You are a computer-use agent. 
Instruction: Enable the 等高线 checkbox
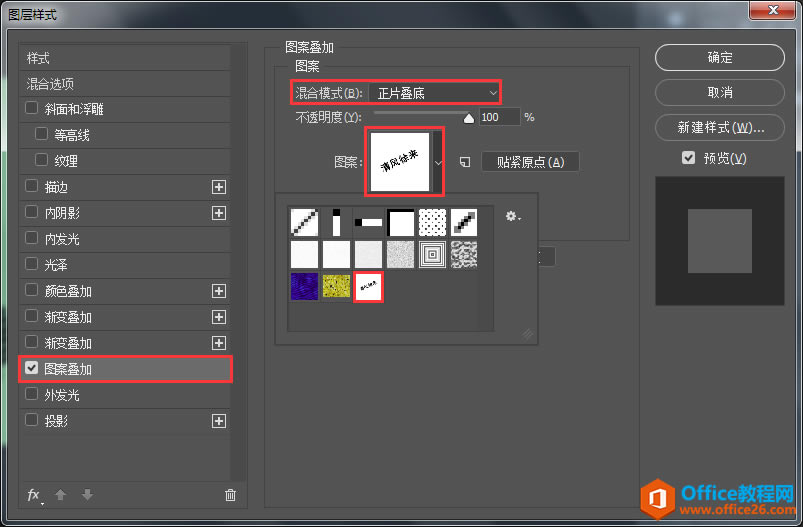[x=41, y=134]
